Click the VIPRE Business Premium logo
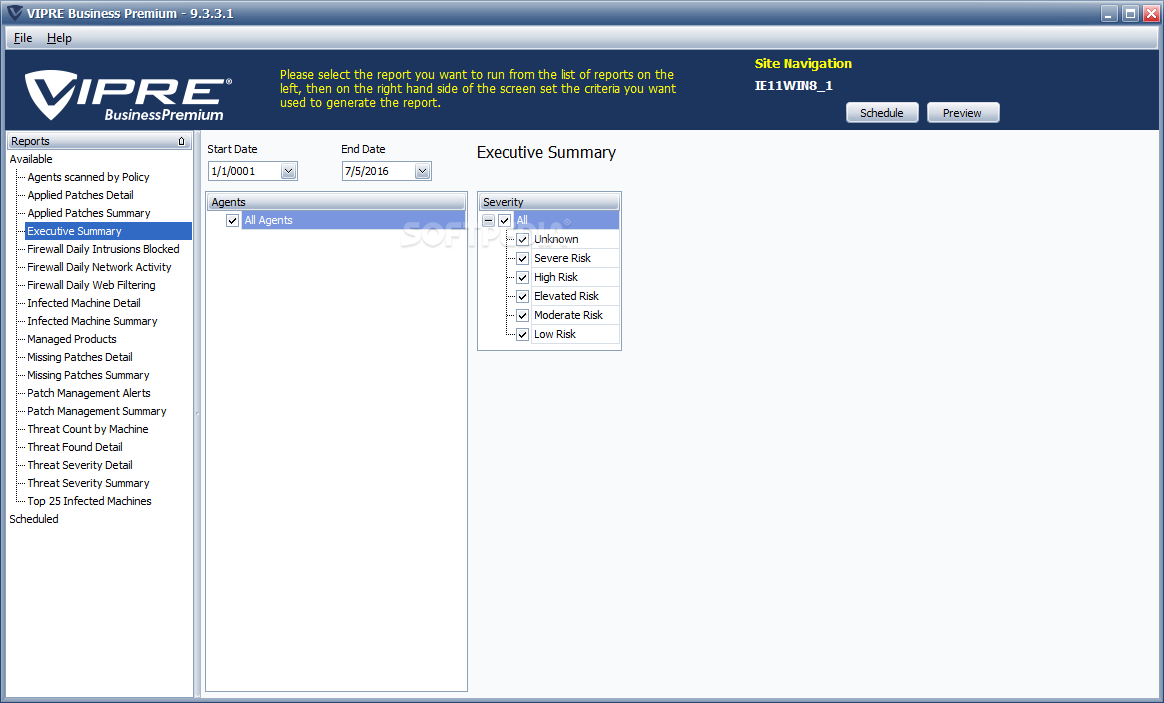Viewport: 1164px width, 703px height. point(128,95)
